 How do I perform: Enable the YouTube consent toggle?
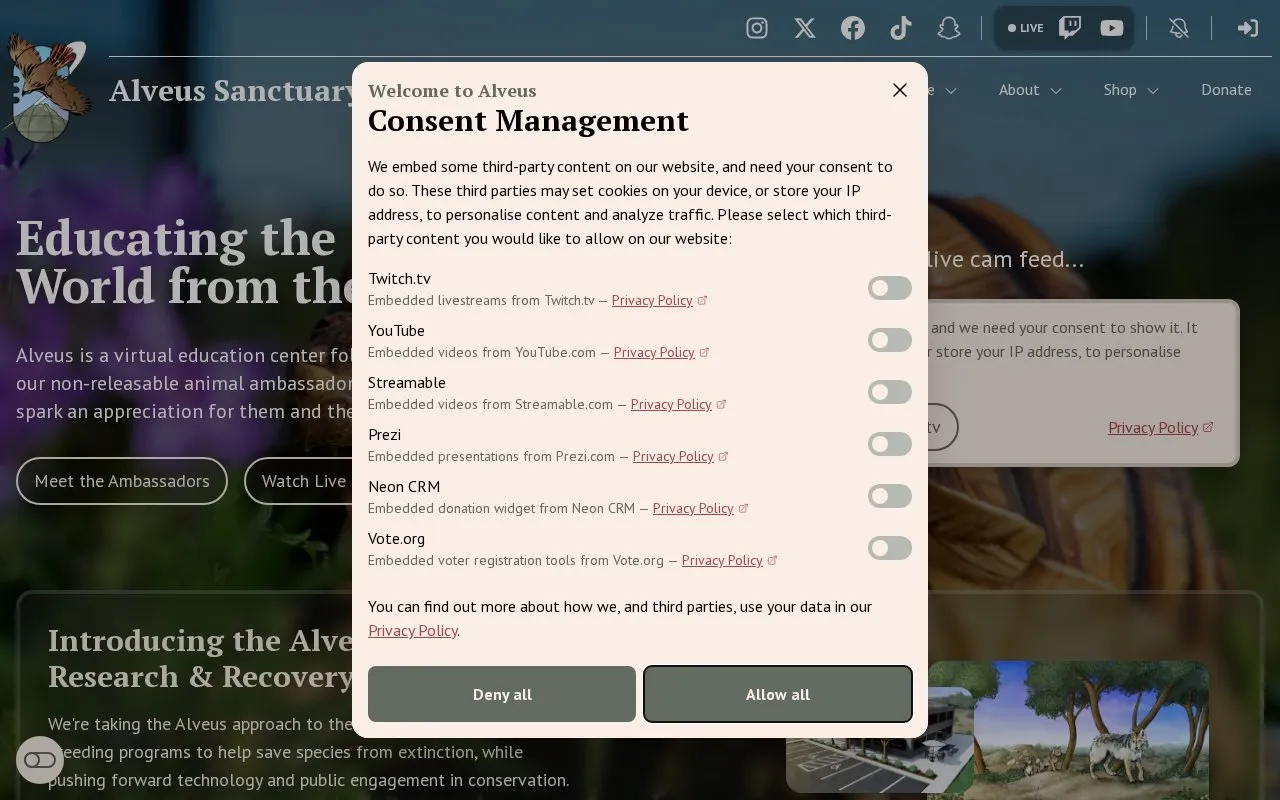point(890,340)
